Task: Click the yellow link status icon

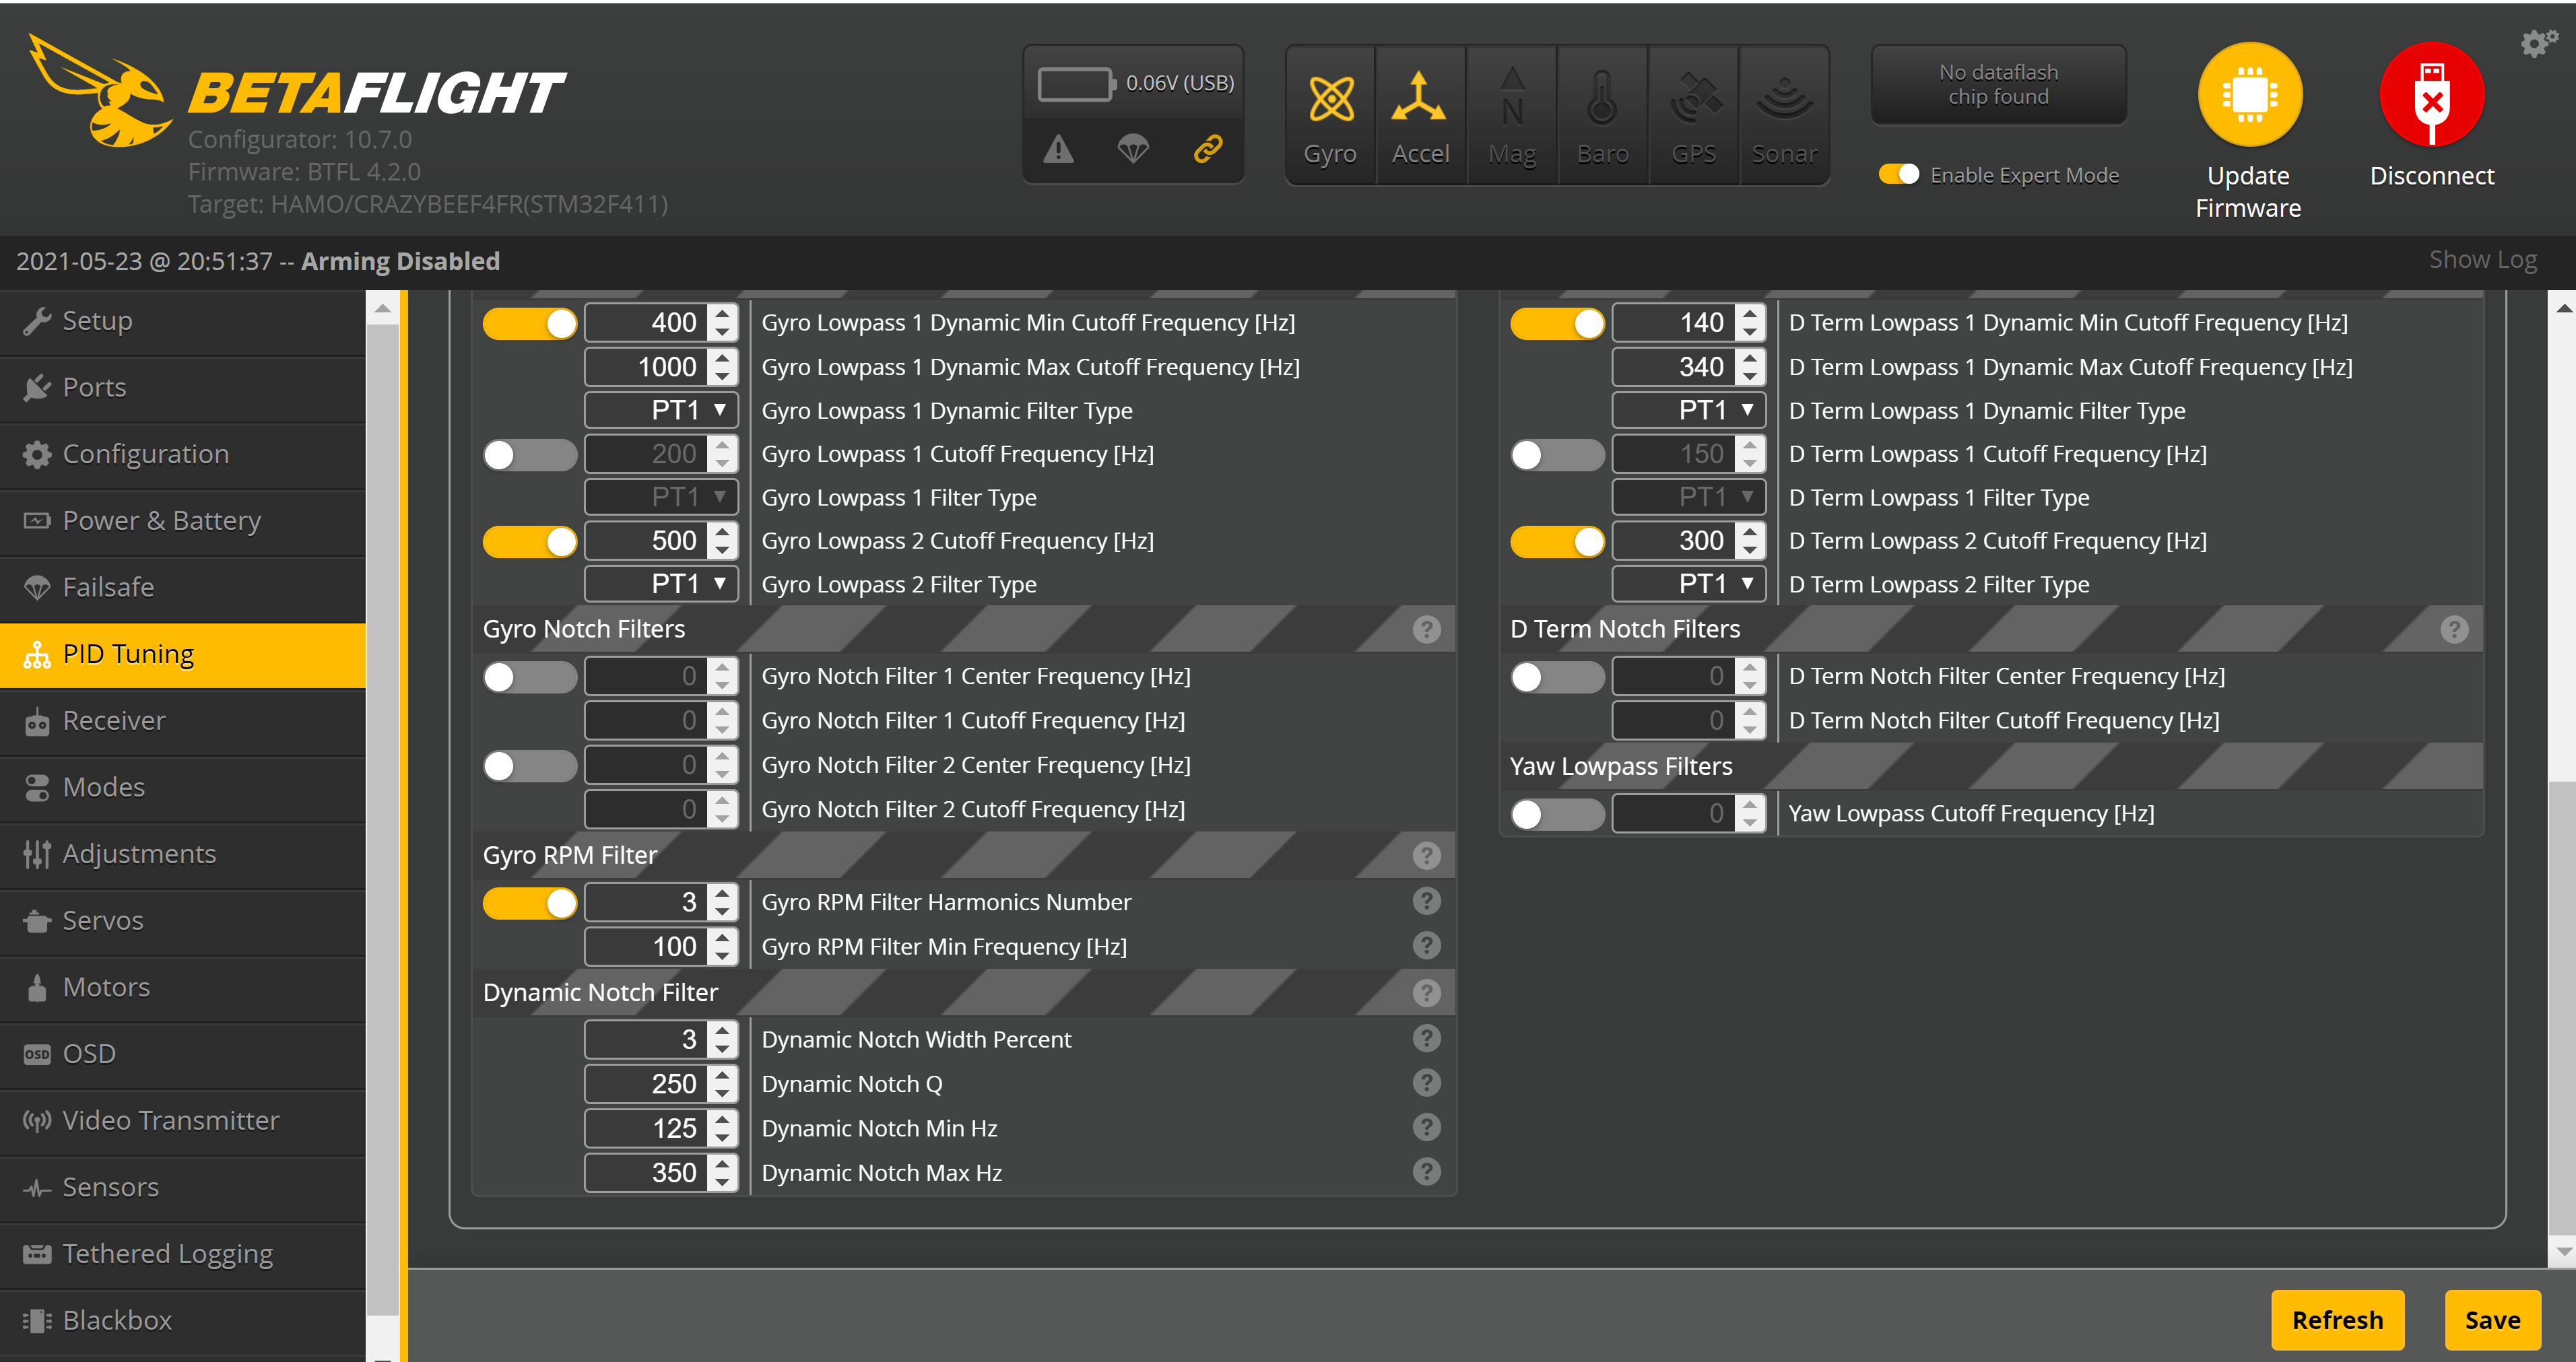Action: [1208, 150]
